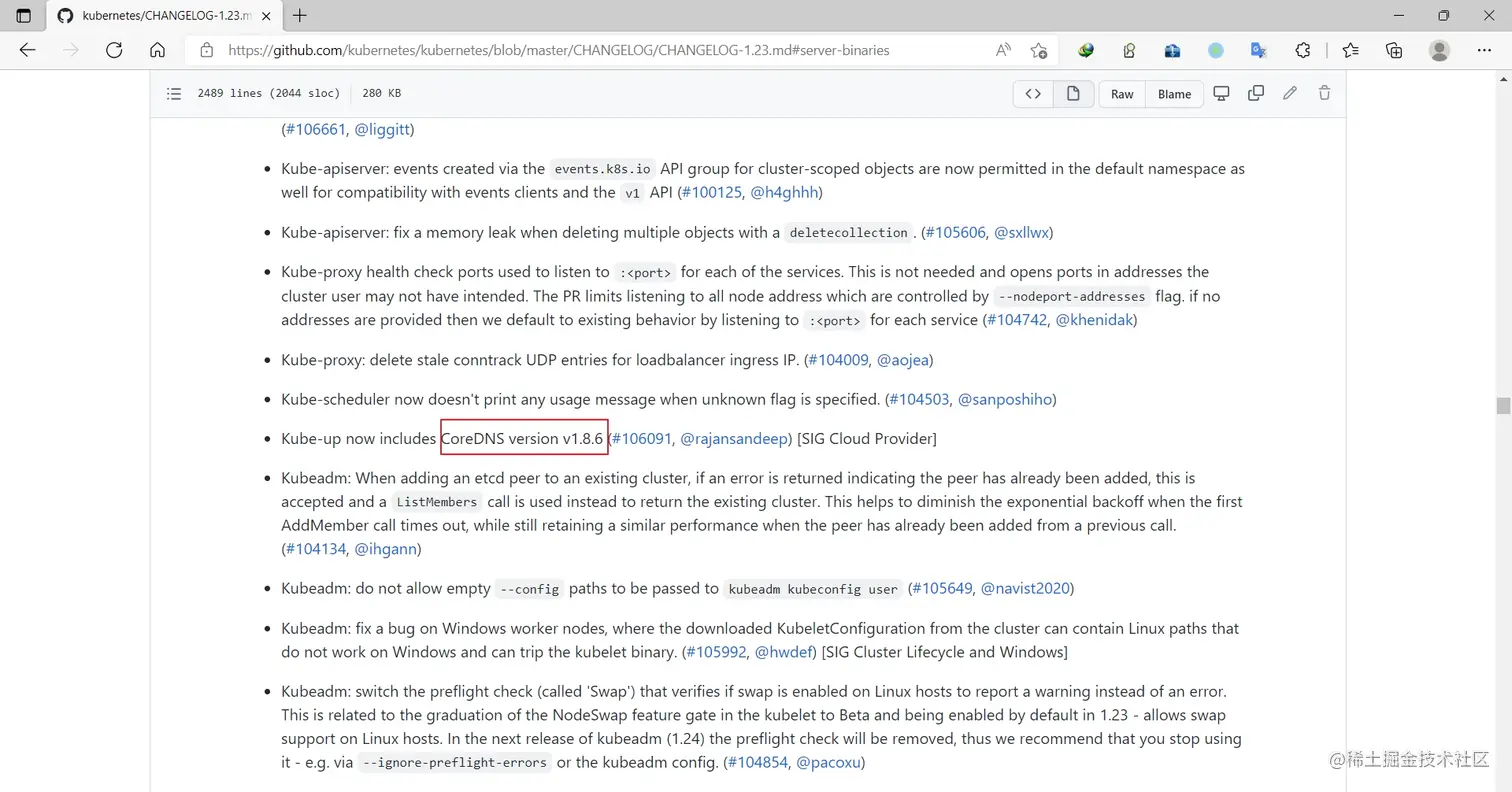
Task: Open pull request #106661
Action: pyautogui.click(x=316, y=129)
